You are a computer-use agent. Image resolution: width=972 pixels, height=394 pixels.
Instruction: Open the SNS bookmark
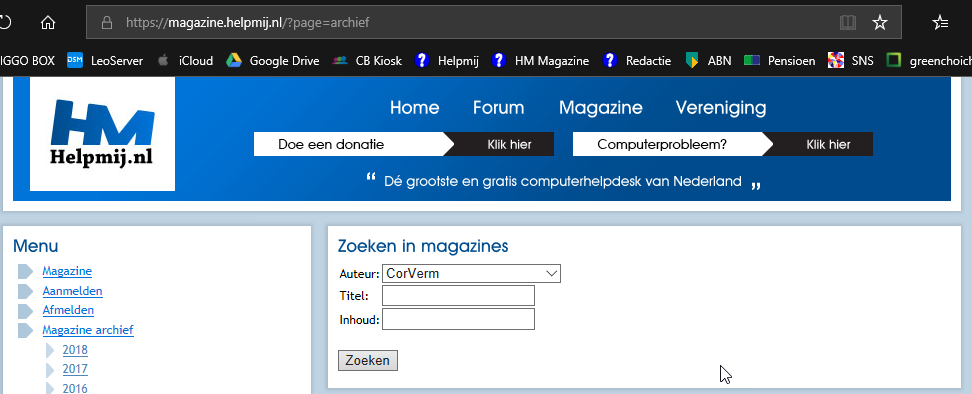pyautogui.click(x=851, y=61)
